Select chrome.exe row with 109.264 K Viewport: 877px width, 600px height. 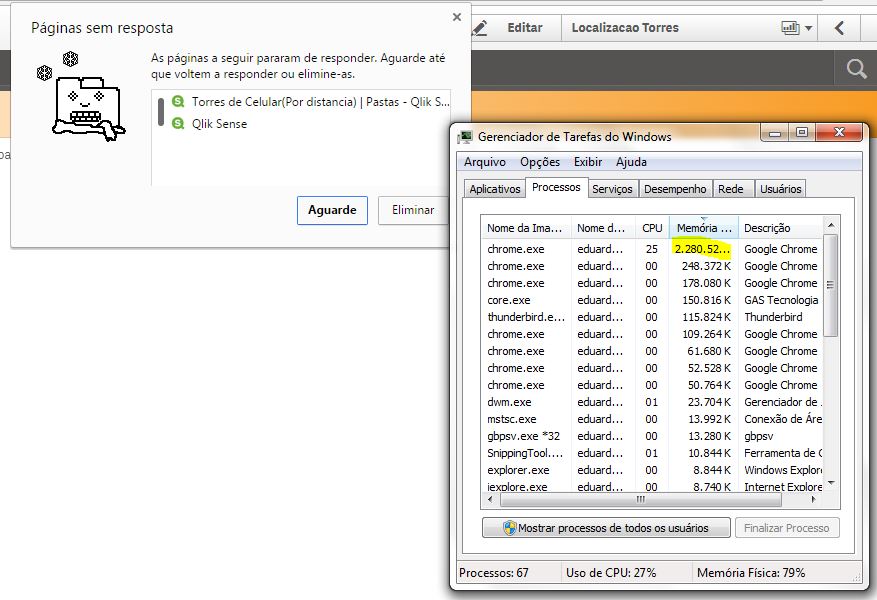tap(652, 334)
